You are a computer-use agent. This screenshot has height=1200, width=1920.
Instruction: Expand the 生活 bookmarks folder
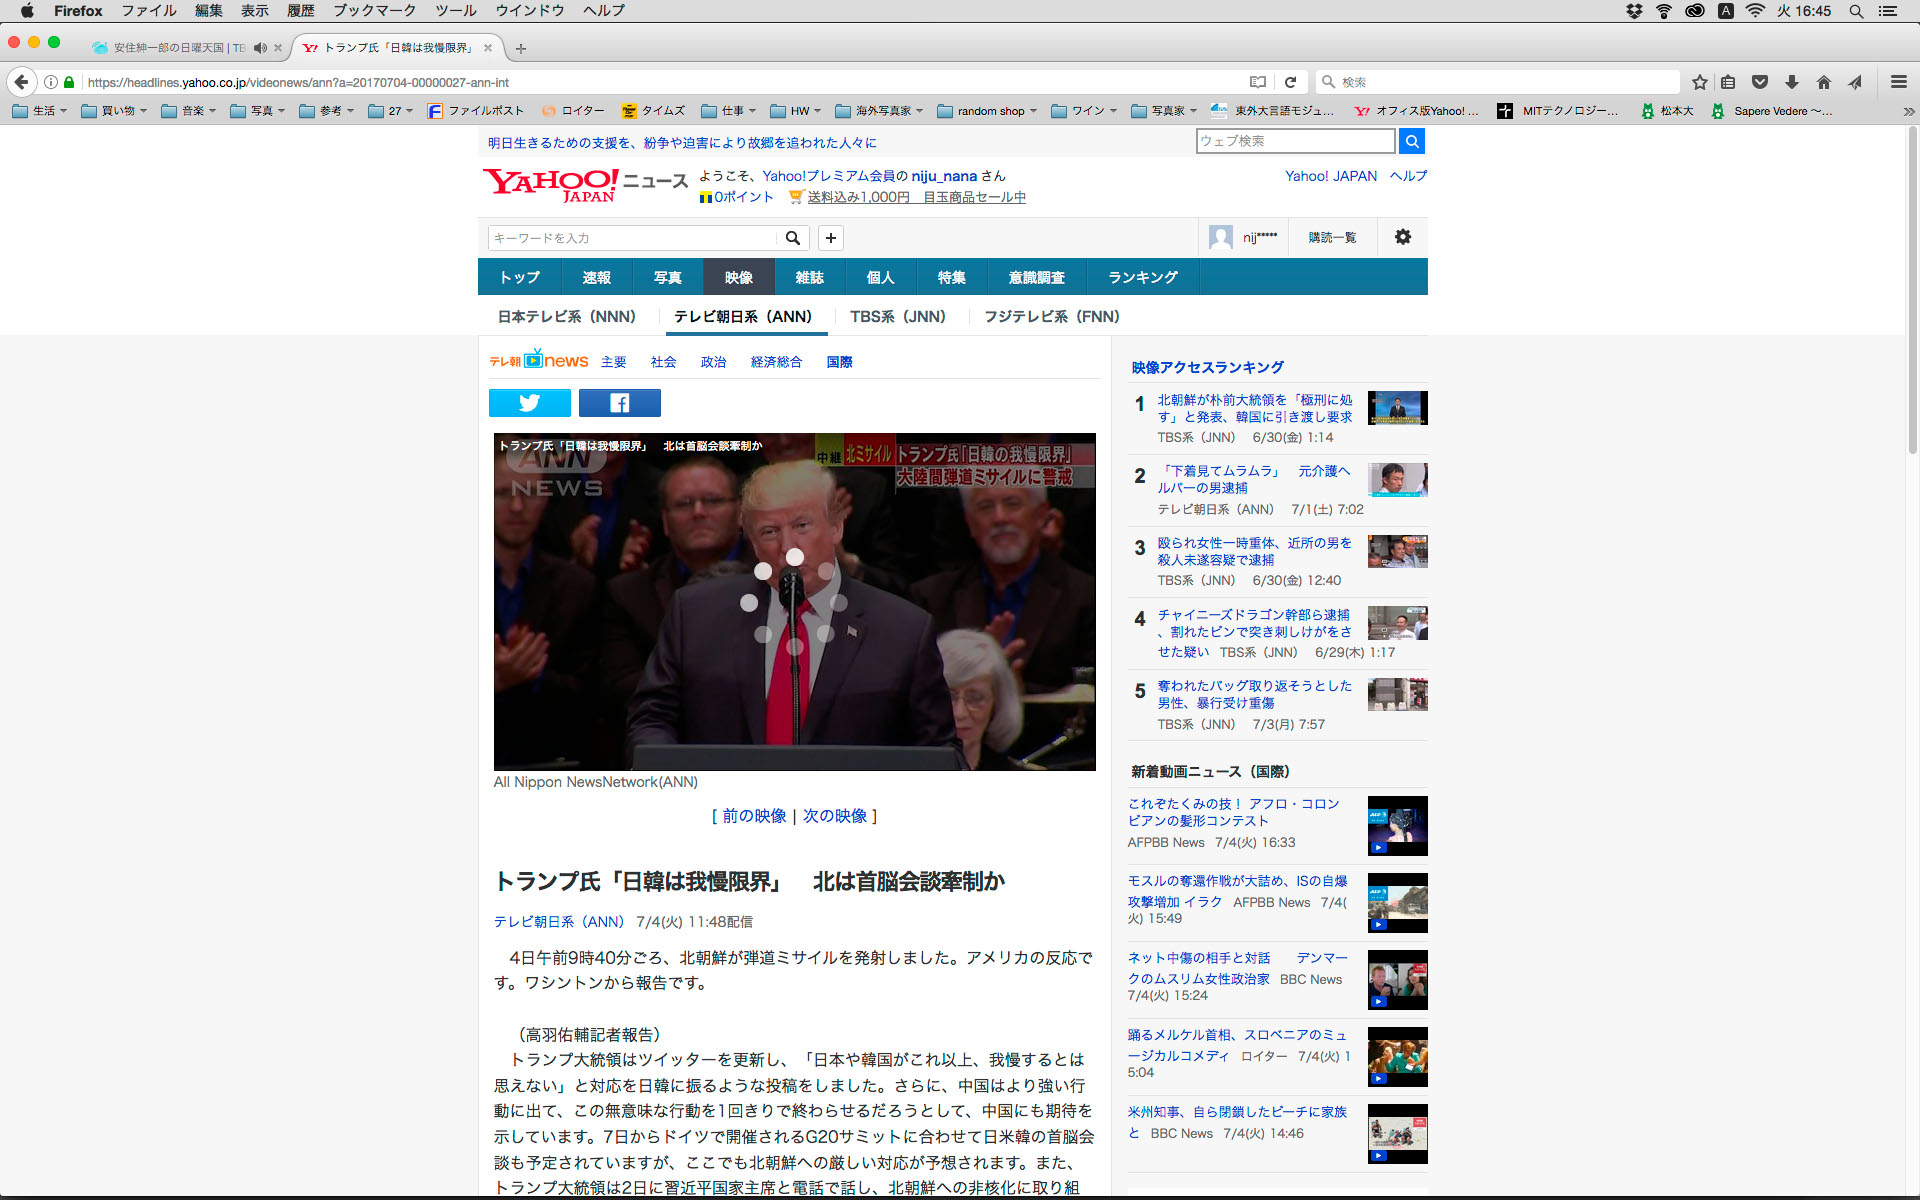40,111
